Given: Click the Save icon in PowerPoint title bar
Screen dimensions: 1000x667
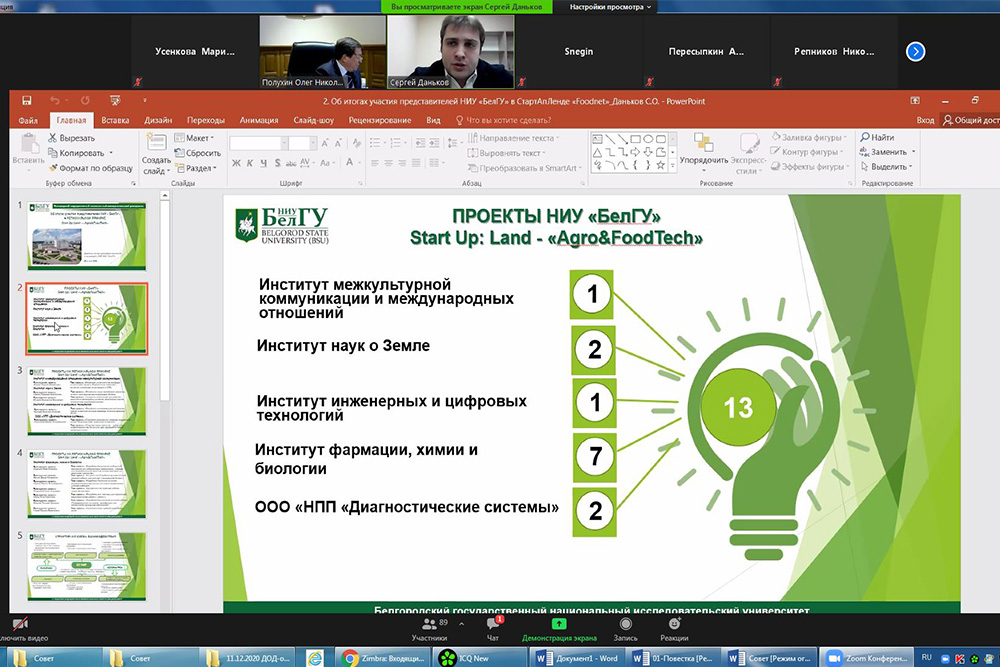Looking at the screenshot, I should [26, 101].
